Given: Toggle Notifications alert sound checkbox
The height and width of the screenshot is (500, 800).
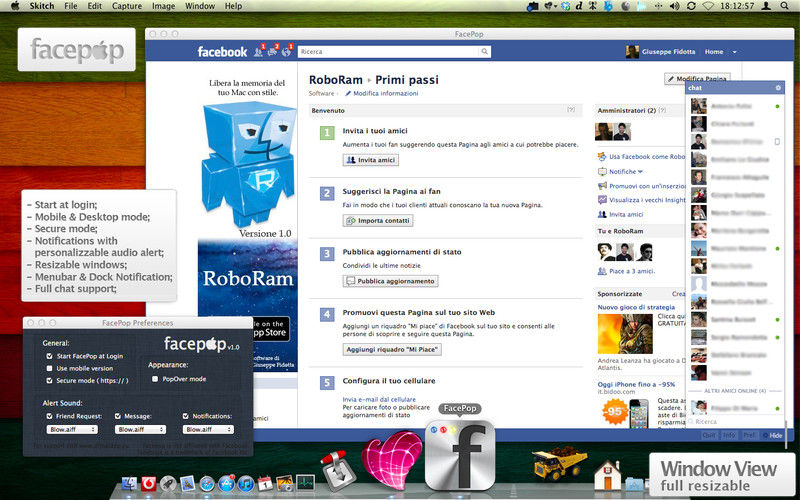Looking at the screenshot, I should click(186, 416).
